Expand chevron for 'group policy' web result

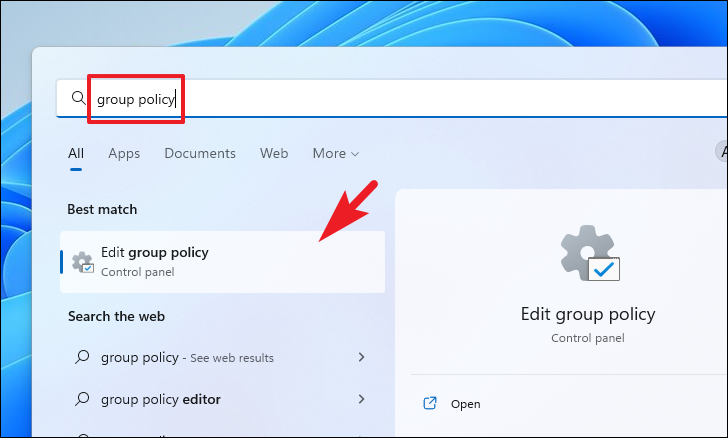click(x=361, y=357)
